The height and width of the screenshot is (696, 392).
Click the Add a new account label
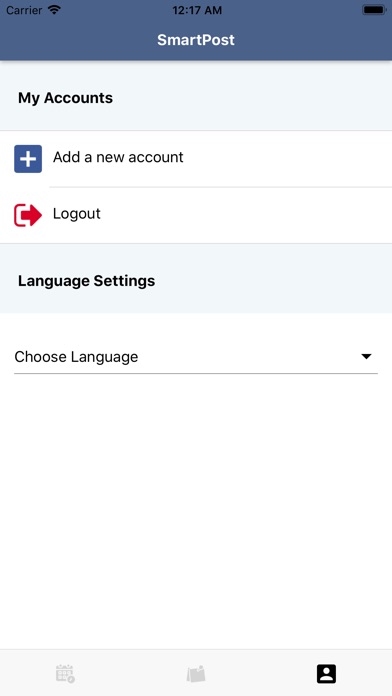(x=118, y=157)
